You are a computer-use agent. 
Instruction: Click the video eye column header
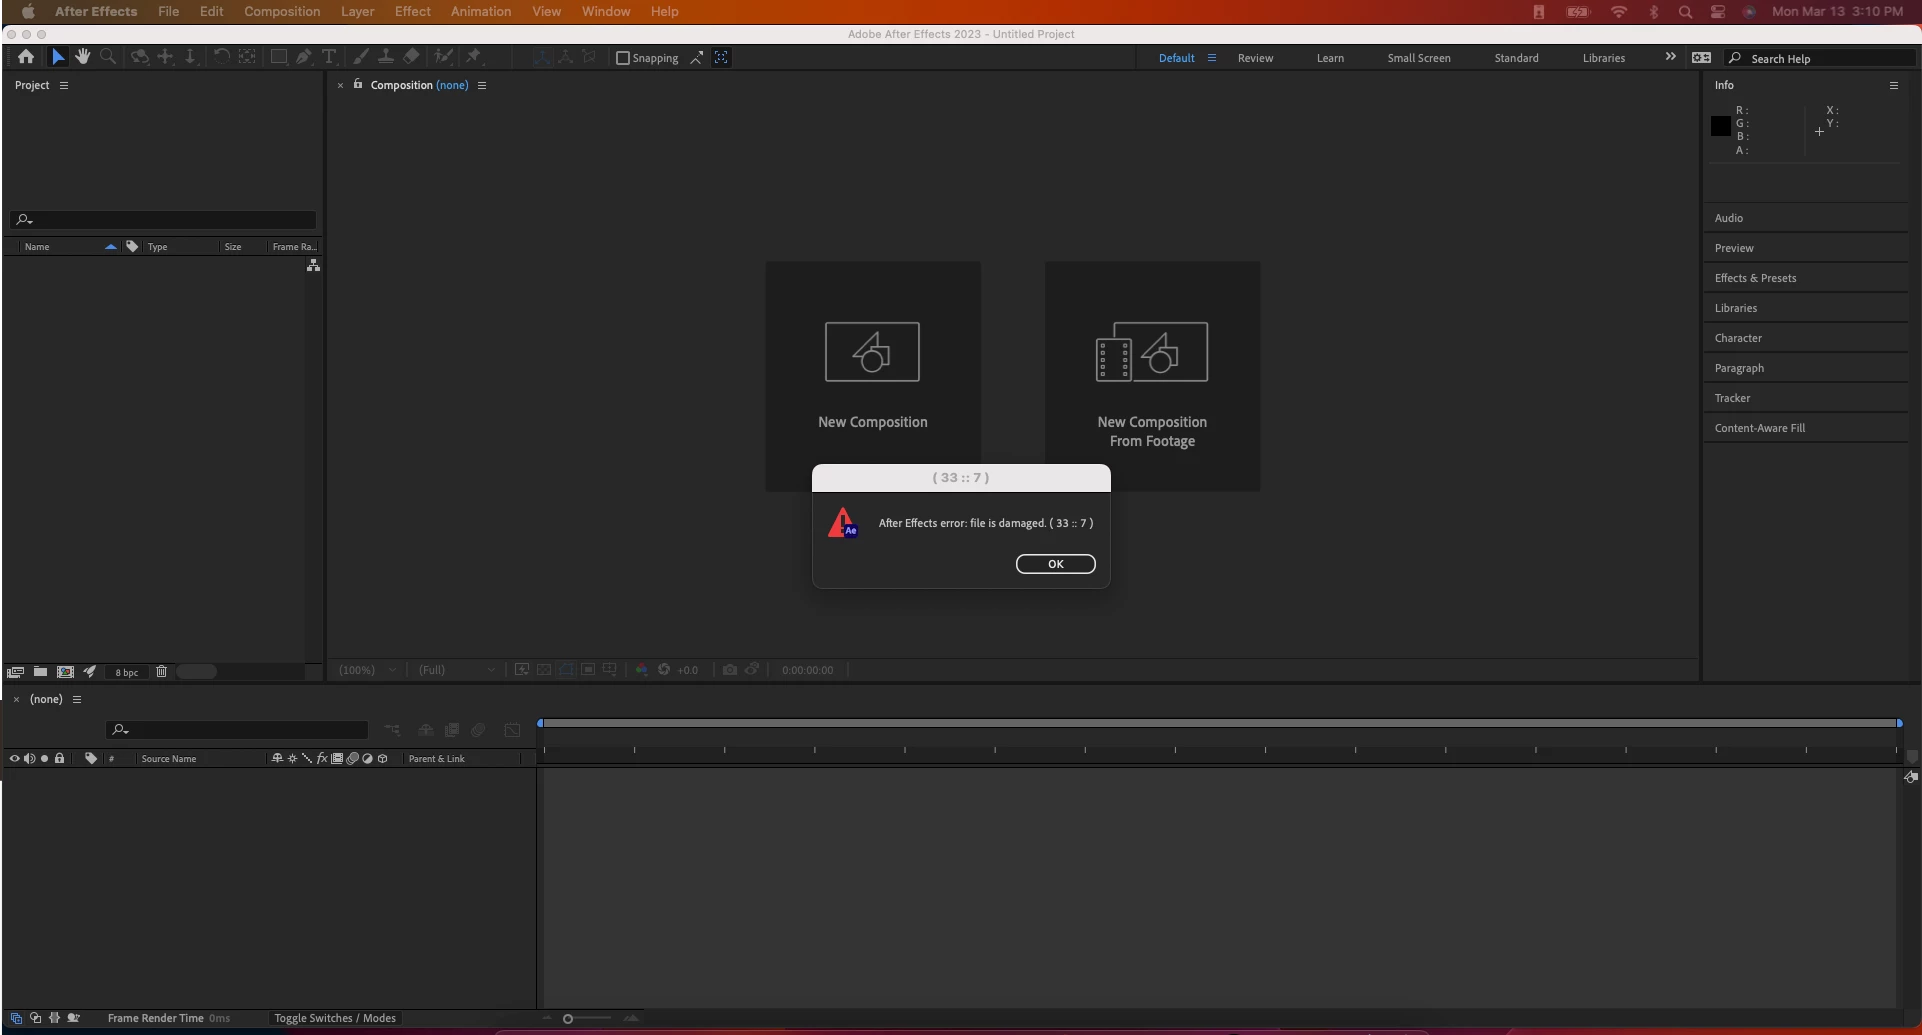14,758
